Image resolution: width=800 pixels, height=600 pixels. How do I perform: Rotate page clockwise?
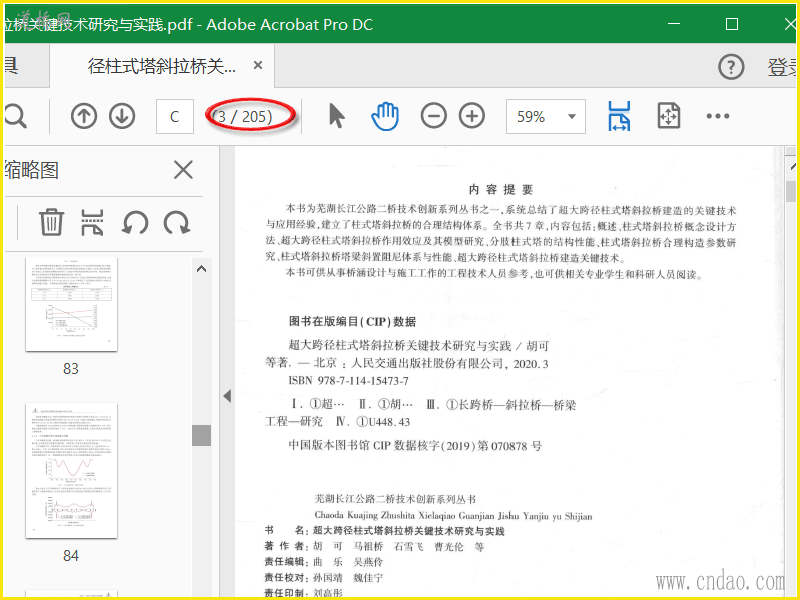177,222
